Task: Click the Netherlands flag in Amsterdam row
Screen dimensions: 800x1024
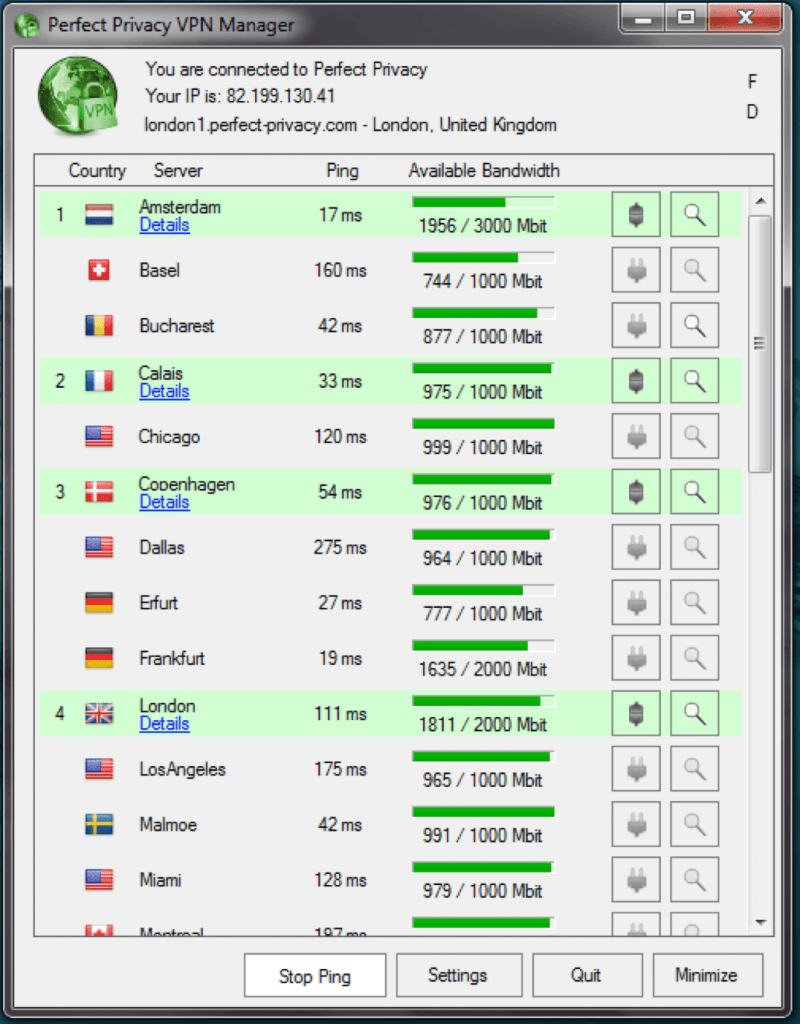Action: point(99,214)
